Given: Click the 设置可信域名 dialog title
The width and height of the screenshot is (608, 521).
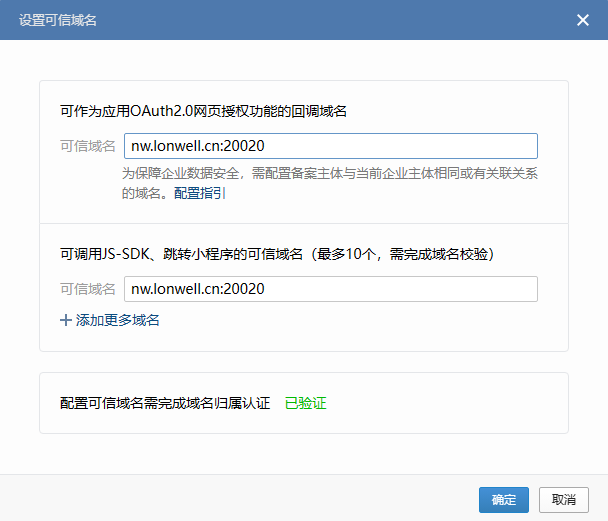Looking at the screenshot, I should coord(58,20).
